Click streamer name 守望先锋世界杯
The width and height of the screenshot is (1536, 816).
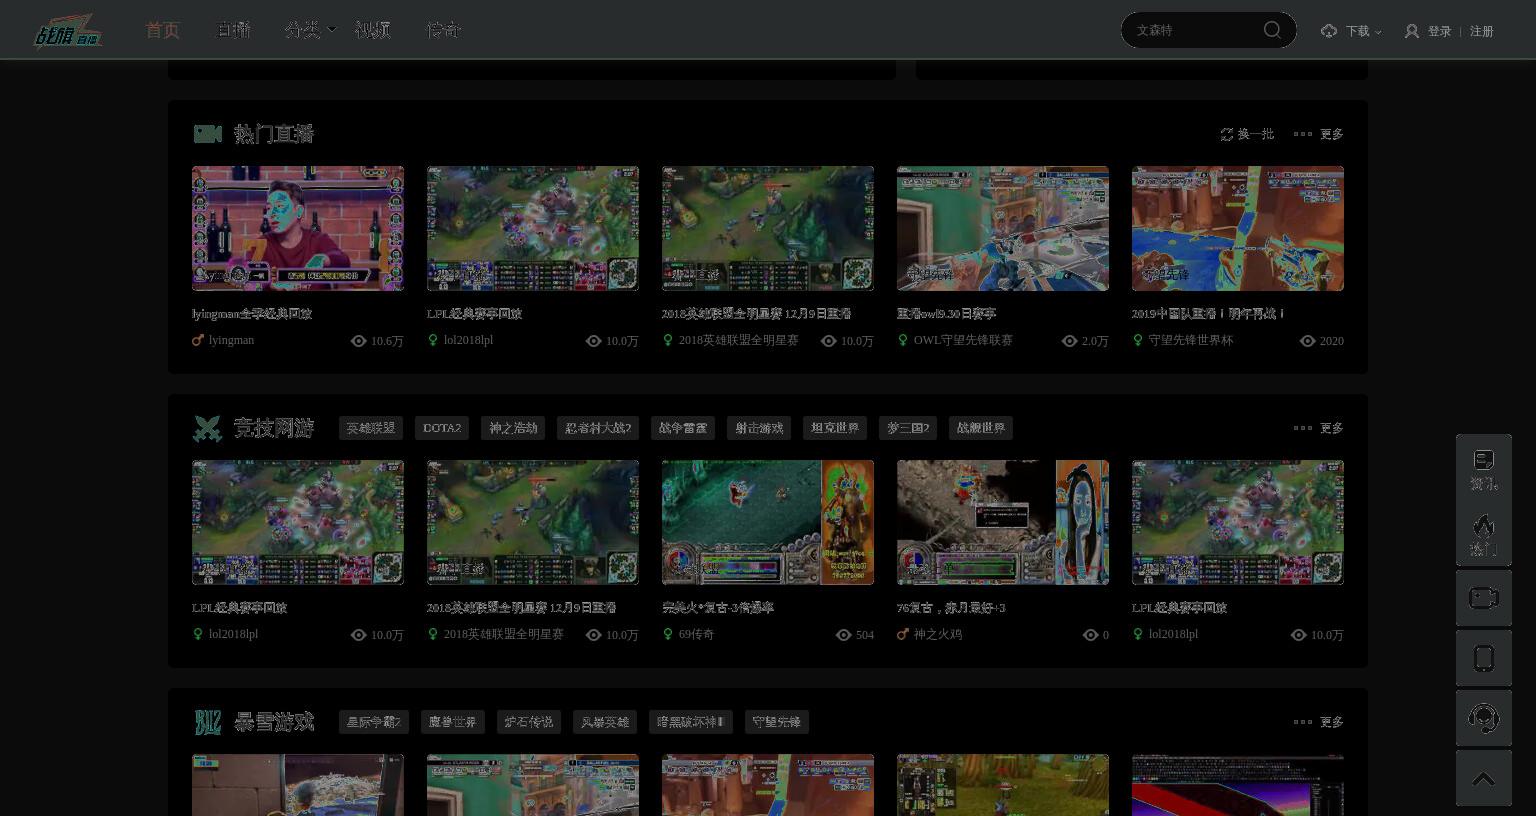1191,340
